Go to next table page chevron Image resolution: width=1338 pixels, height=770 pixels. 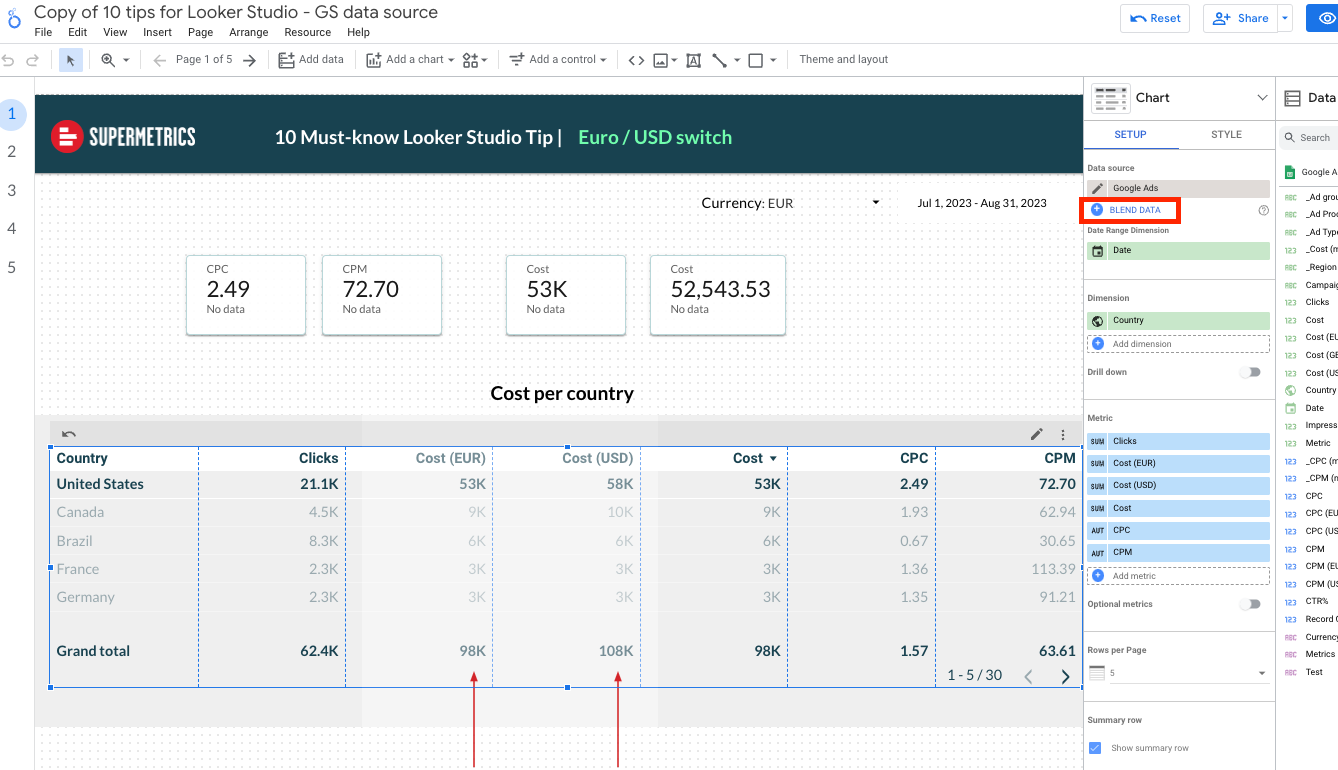[x=1065, y=677]
